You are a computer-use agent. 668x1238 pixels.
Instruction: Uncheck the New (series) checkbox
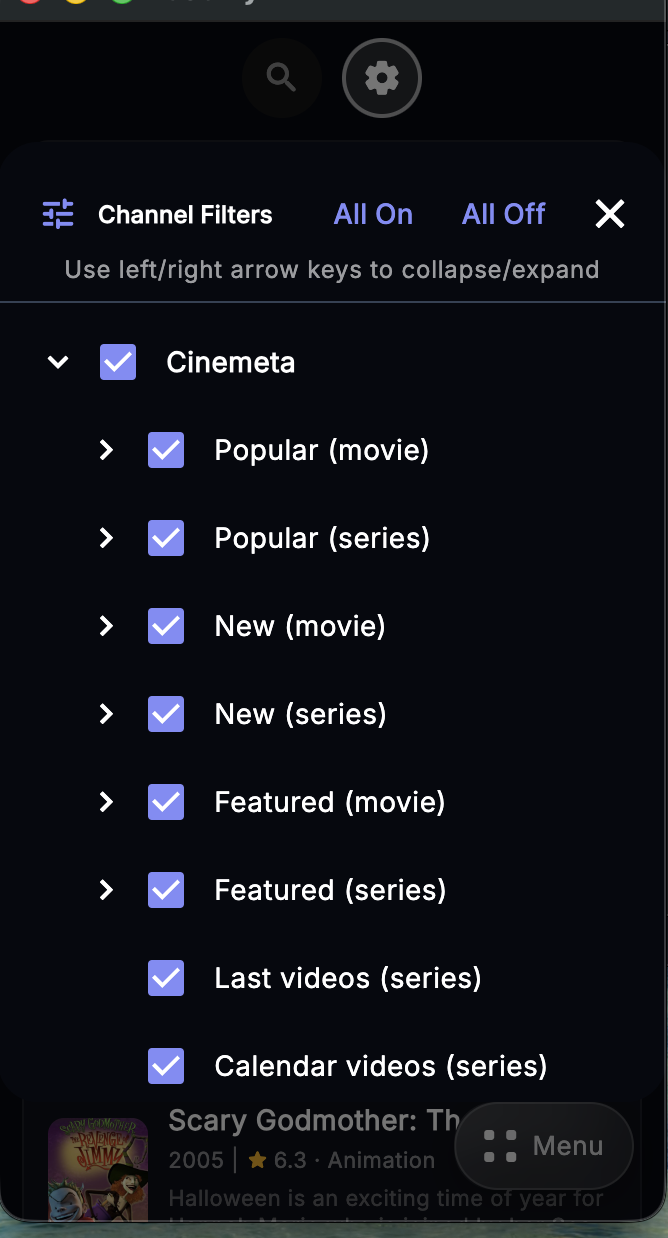[166, 714]
